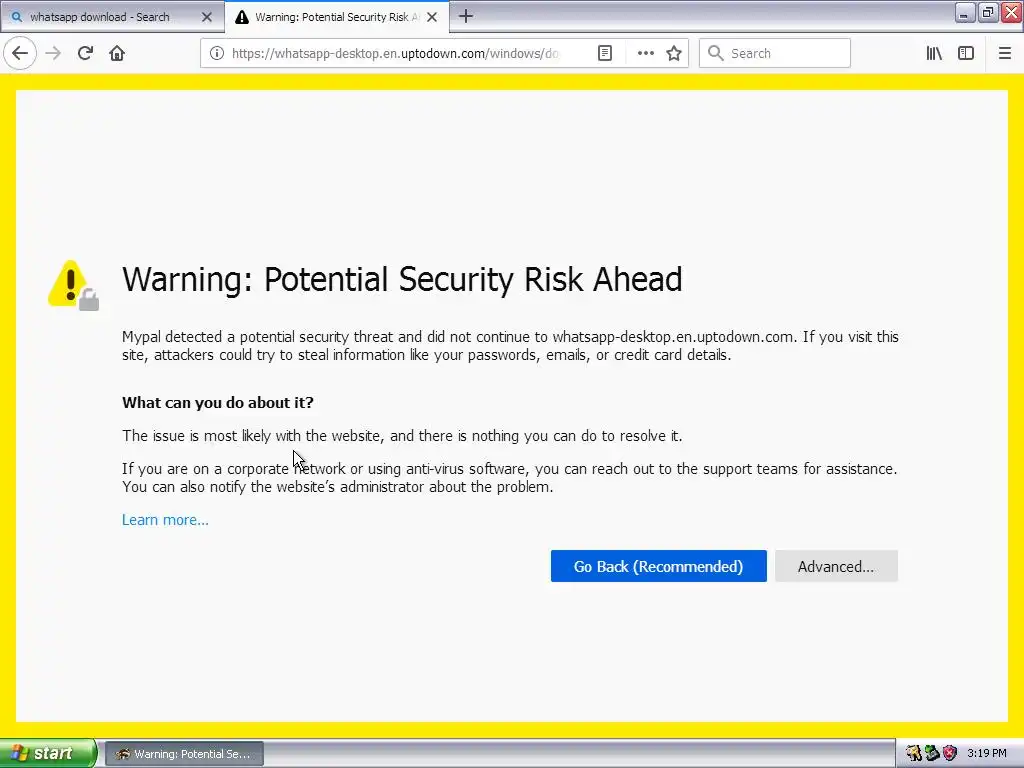Close the Warning: Potential Security Risk tab
The width and height of the screenshot is (1024, 768).
432,17
